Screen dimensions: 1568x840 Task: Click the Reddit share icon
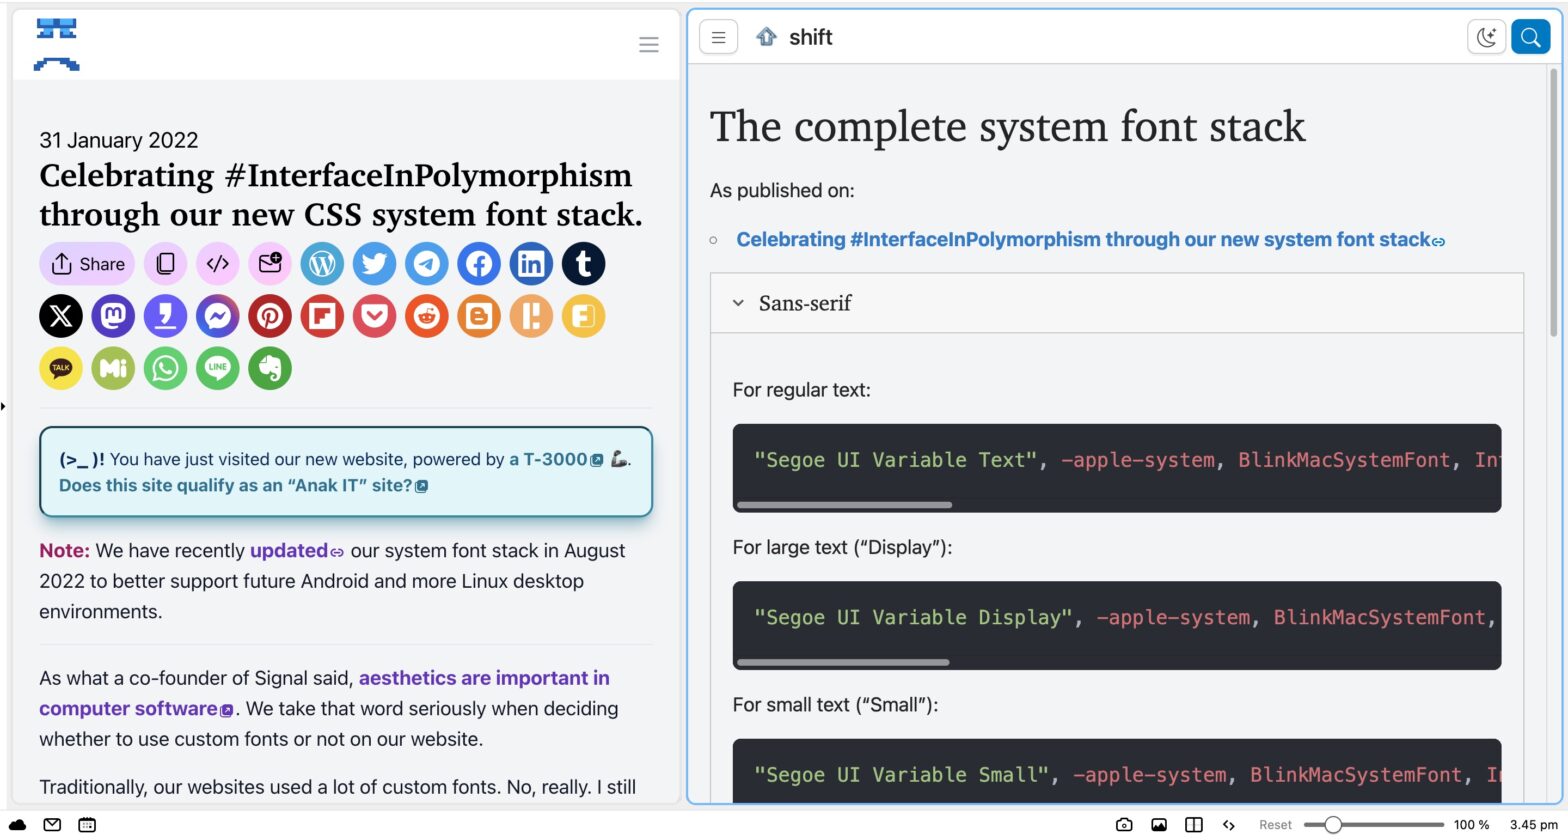pos(426,316)
